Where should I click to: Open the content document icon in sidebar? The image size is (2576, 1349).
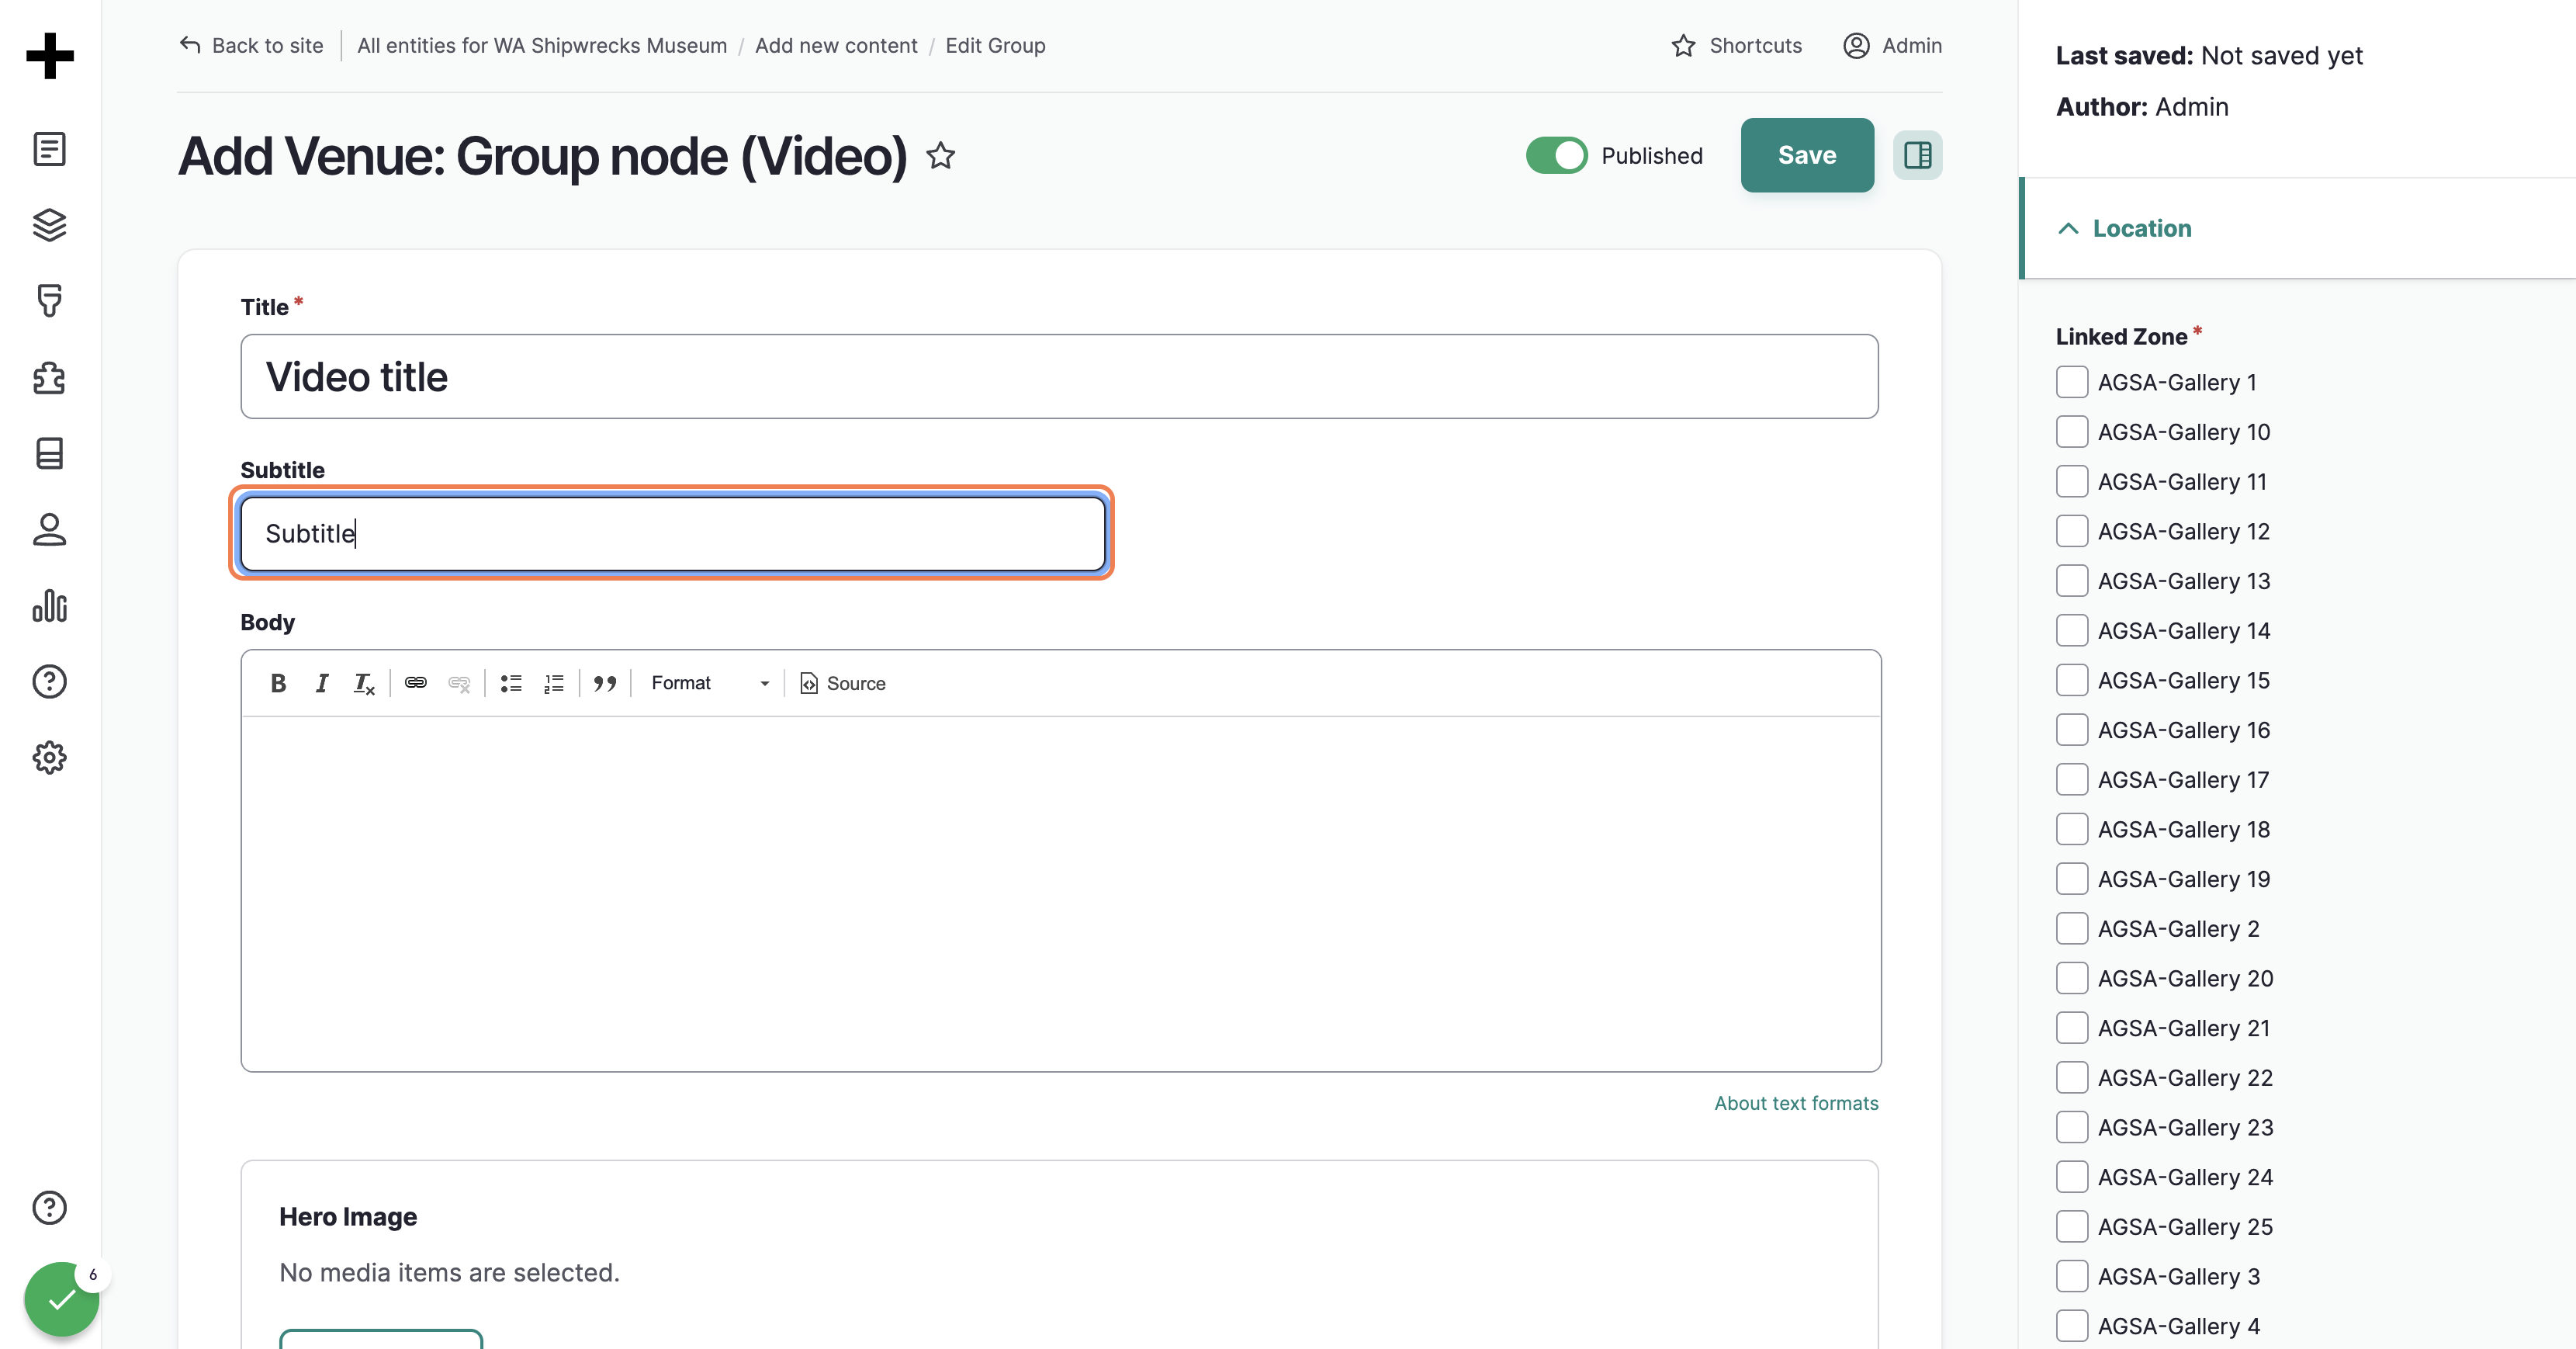coord(50,149)
